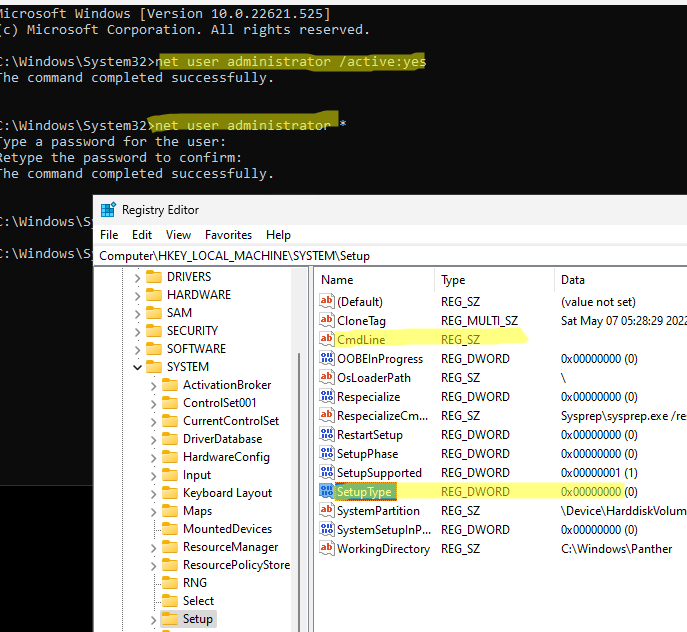Click the SetupPhase DWORD icon
687x632 pixels.
326,453
